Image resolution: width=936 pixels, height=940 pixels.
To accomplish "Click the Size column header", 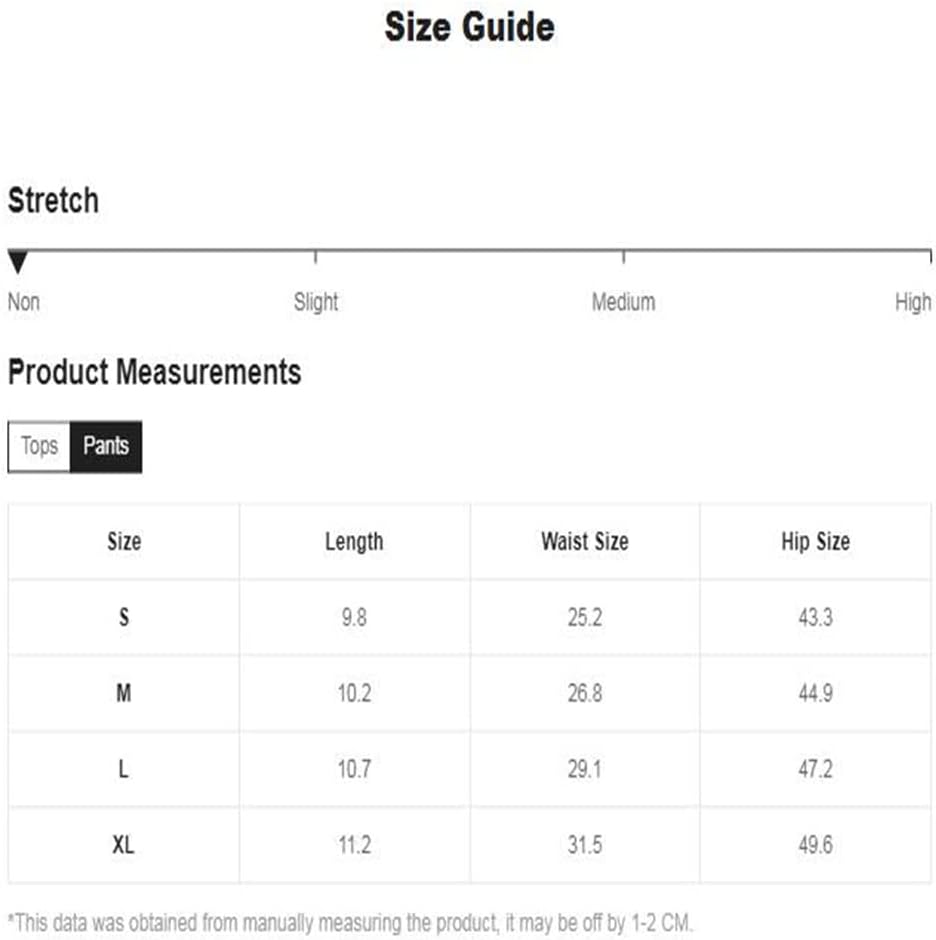I will 124,541.
